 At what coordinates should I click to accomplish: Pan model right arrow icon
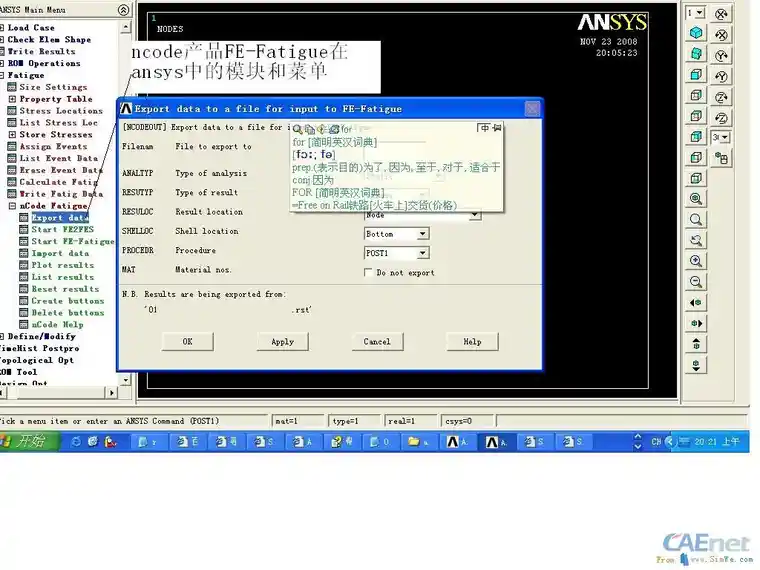point(696,323)
